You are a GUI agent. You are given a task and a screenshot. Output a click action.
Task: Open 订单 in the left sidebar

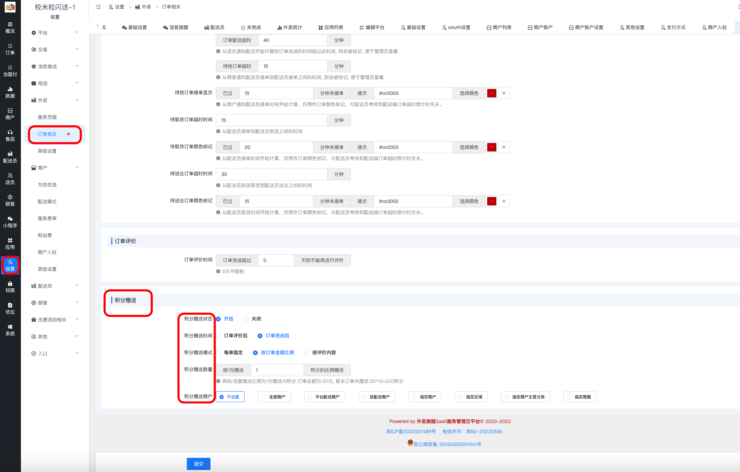pos(10,50)
